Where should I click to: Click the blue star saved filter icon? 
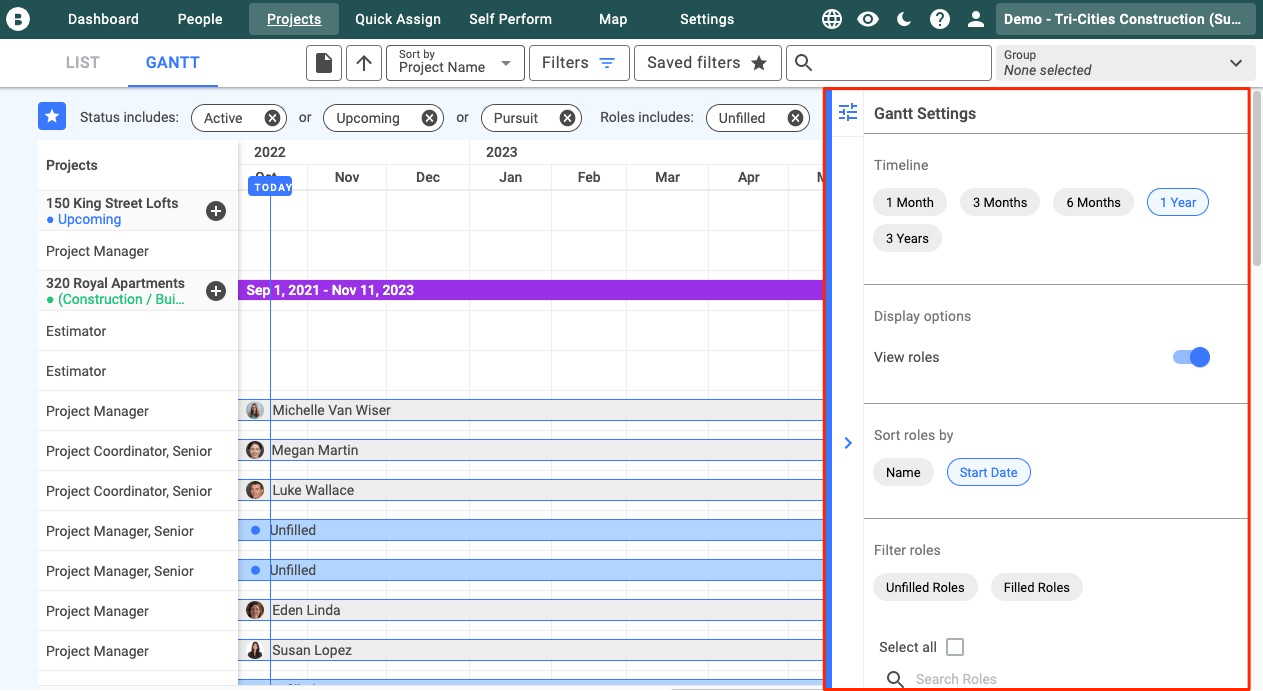pyautogui.click(x=52, y=117)
